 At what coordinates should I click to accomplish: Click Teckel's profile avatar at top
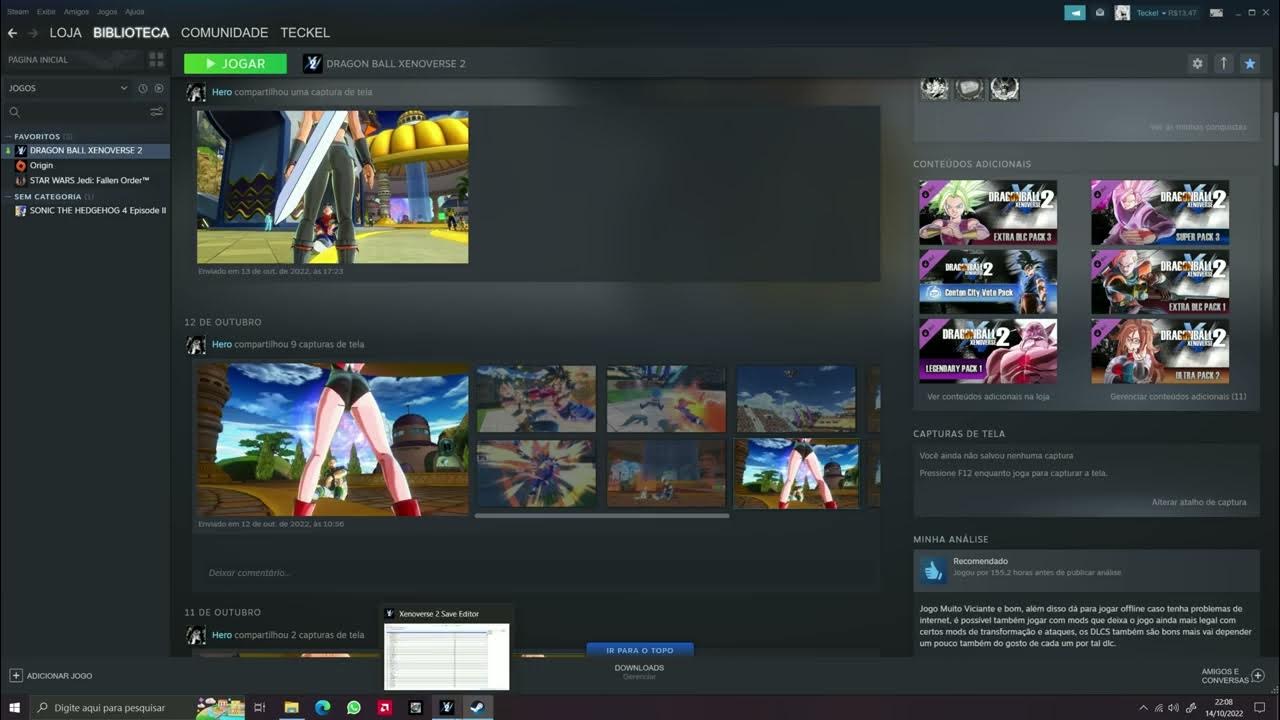1122,13
